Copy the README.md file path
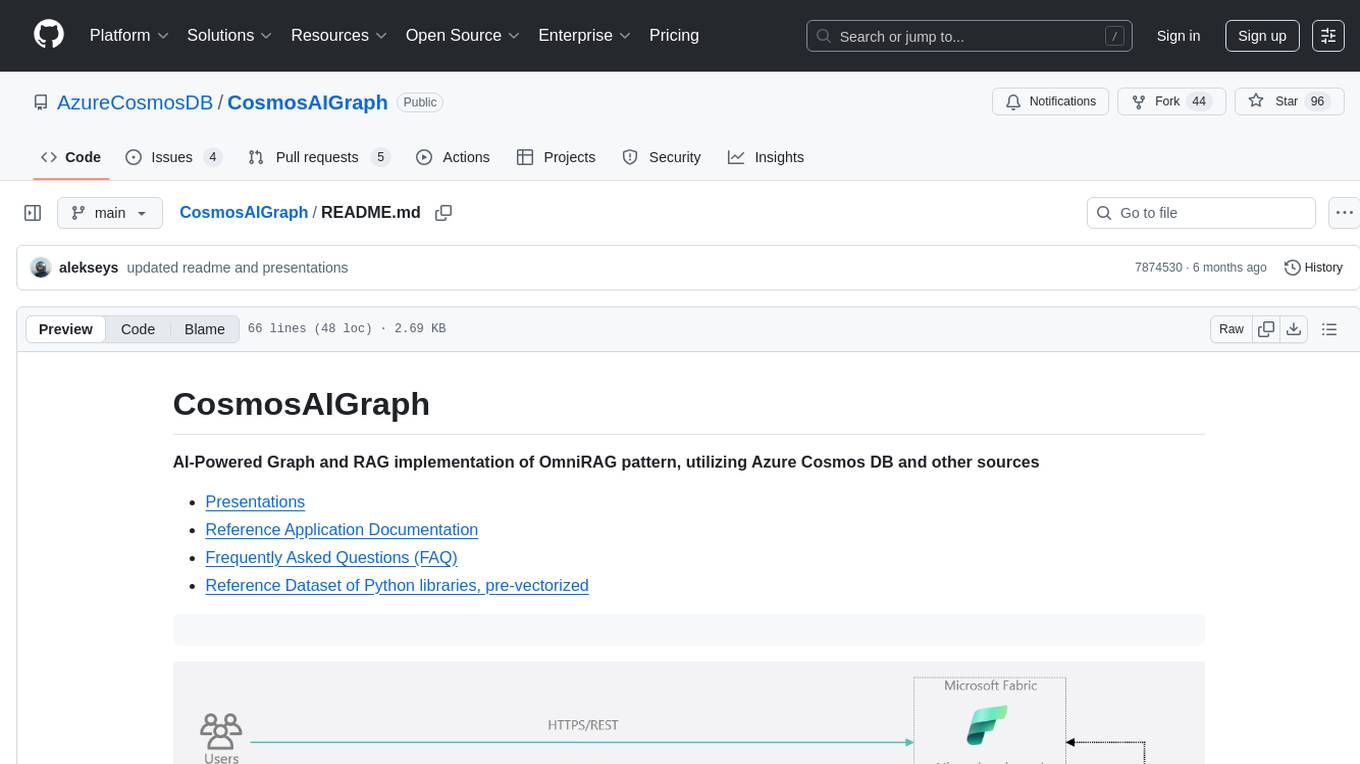Viewport: 1360px width, 764px height. point(444,213)
